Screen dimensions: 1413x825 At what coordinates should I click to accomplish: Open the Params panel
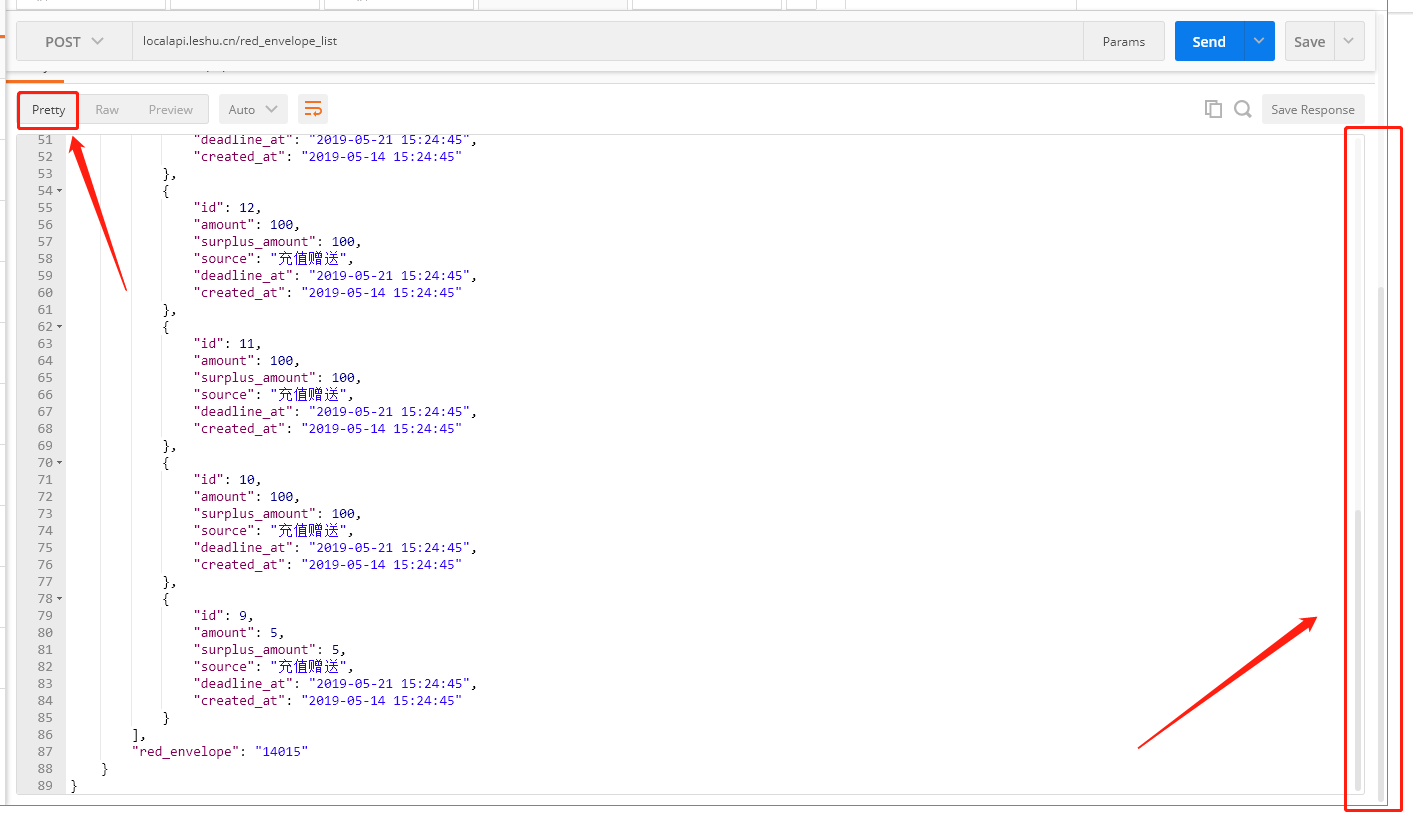(1124, 41)
